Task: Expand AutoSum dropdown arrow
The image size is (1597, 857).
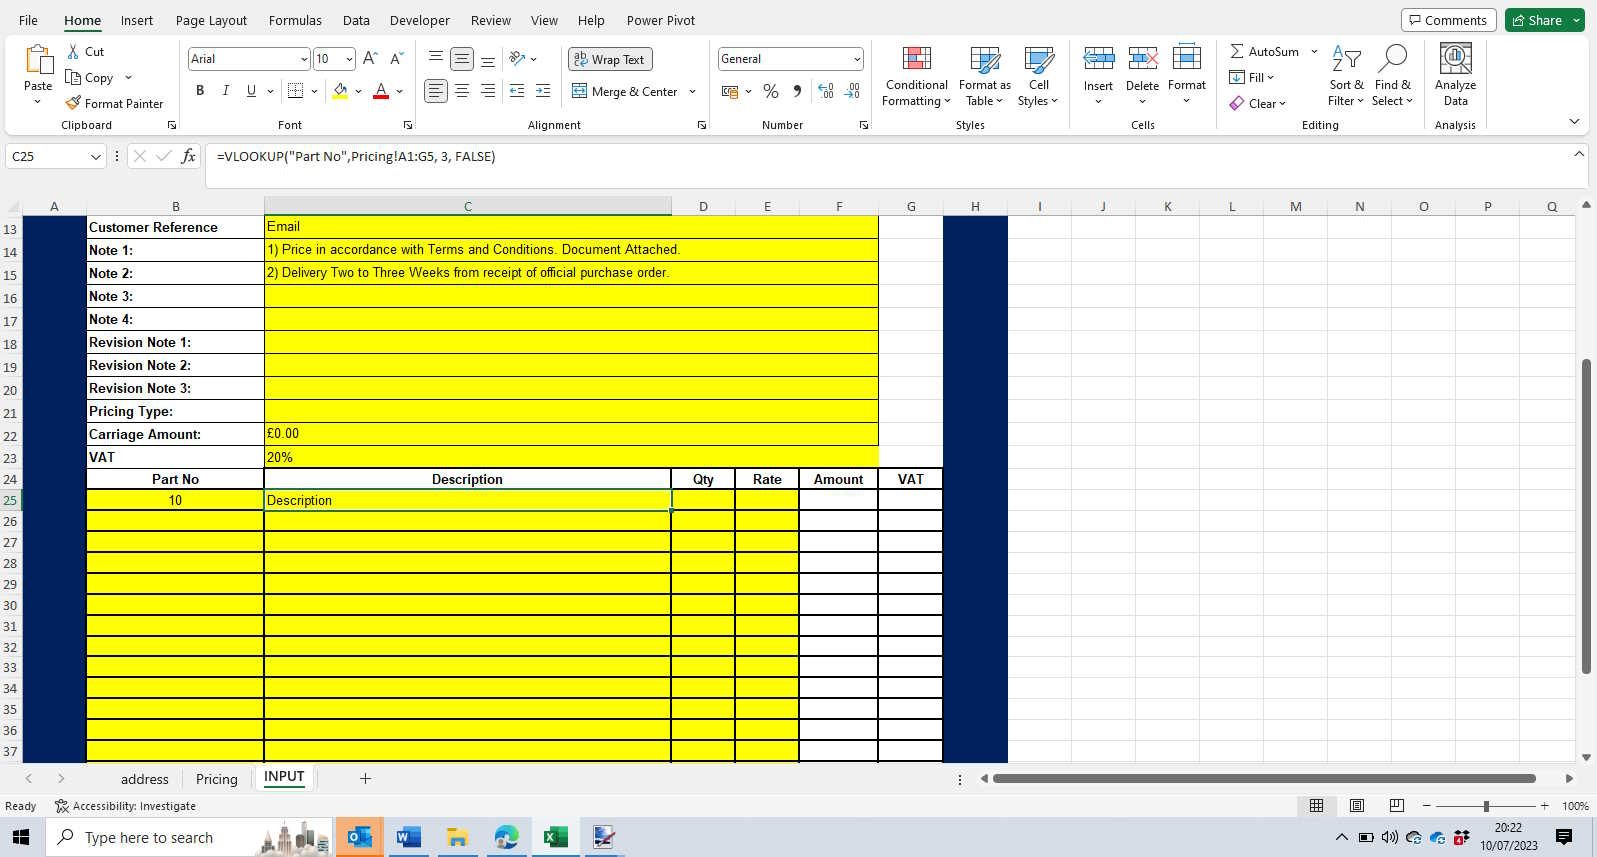Action: click(1314, 51)
